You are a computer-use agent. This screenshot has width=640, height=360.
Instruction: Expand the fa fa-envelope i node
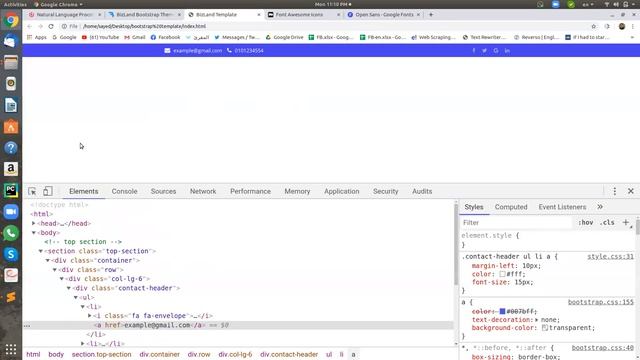89,316
